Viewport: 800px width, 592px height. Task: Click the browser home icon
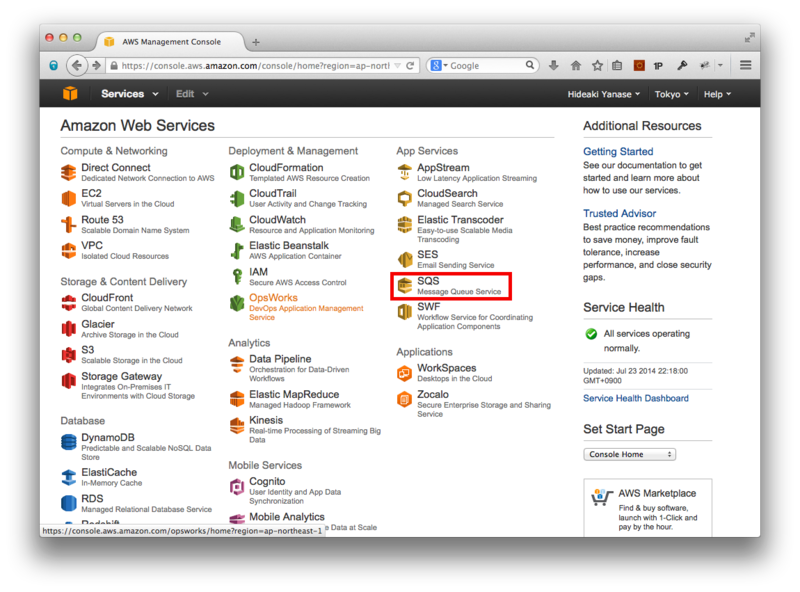pos(576,65)
